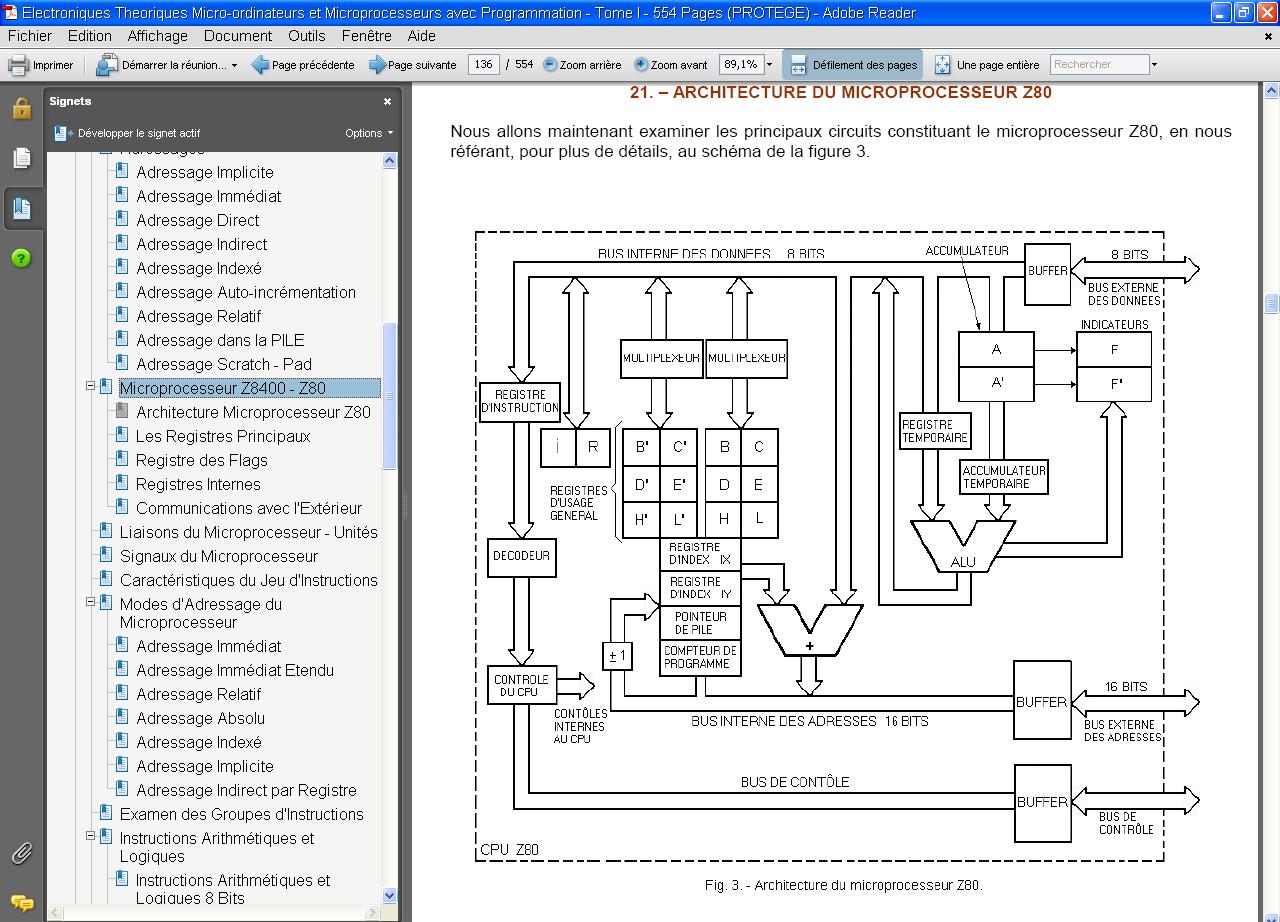1280x922 pixels.
Task: Select bookmark Adressage Absolu
Action: click(201, 718)
